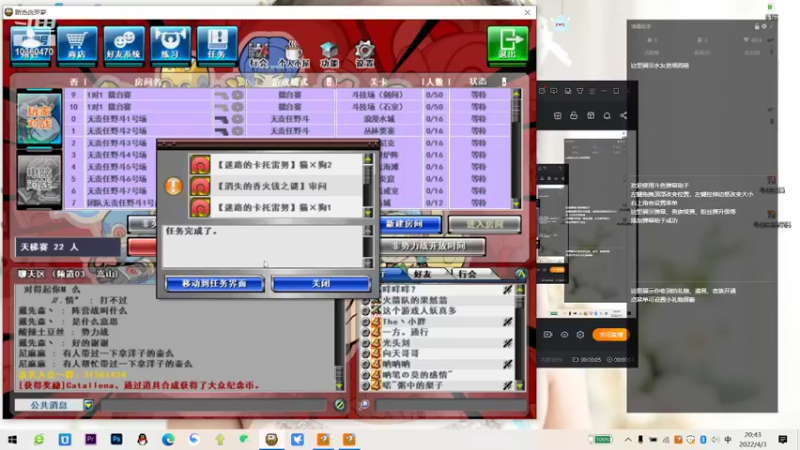Click the magnifier search icon below player list
800x450 pixels.
click(364, 405)
